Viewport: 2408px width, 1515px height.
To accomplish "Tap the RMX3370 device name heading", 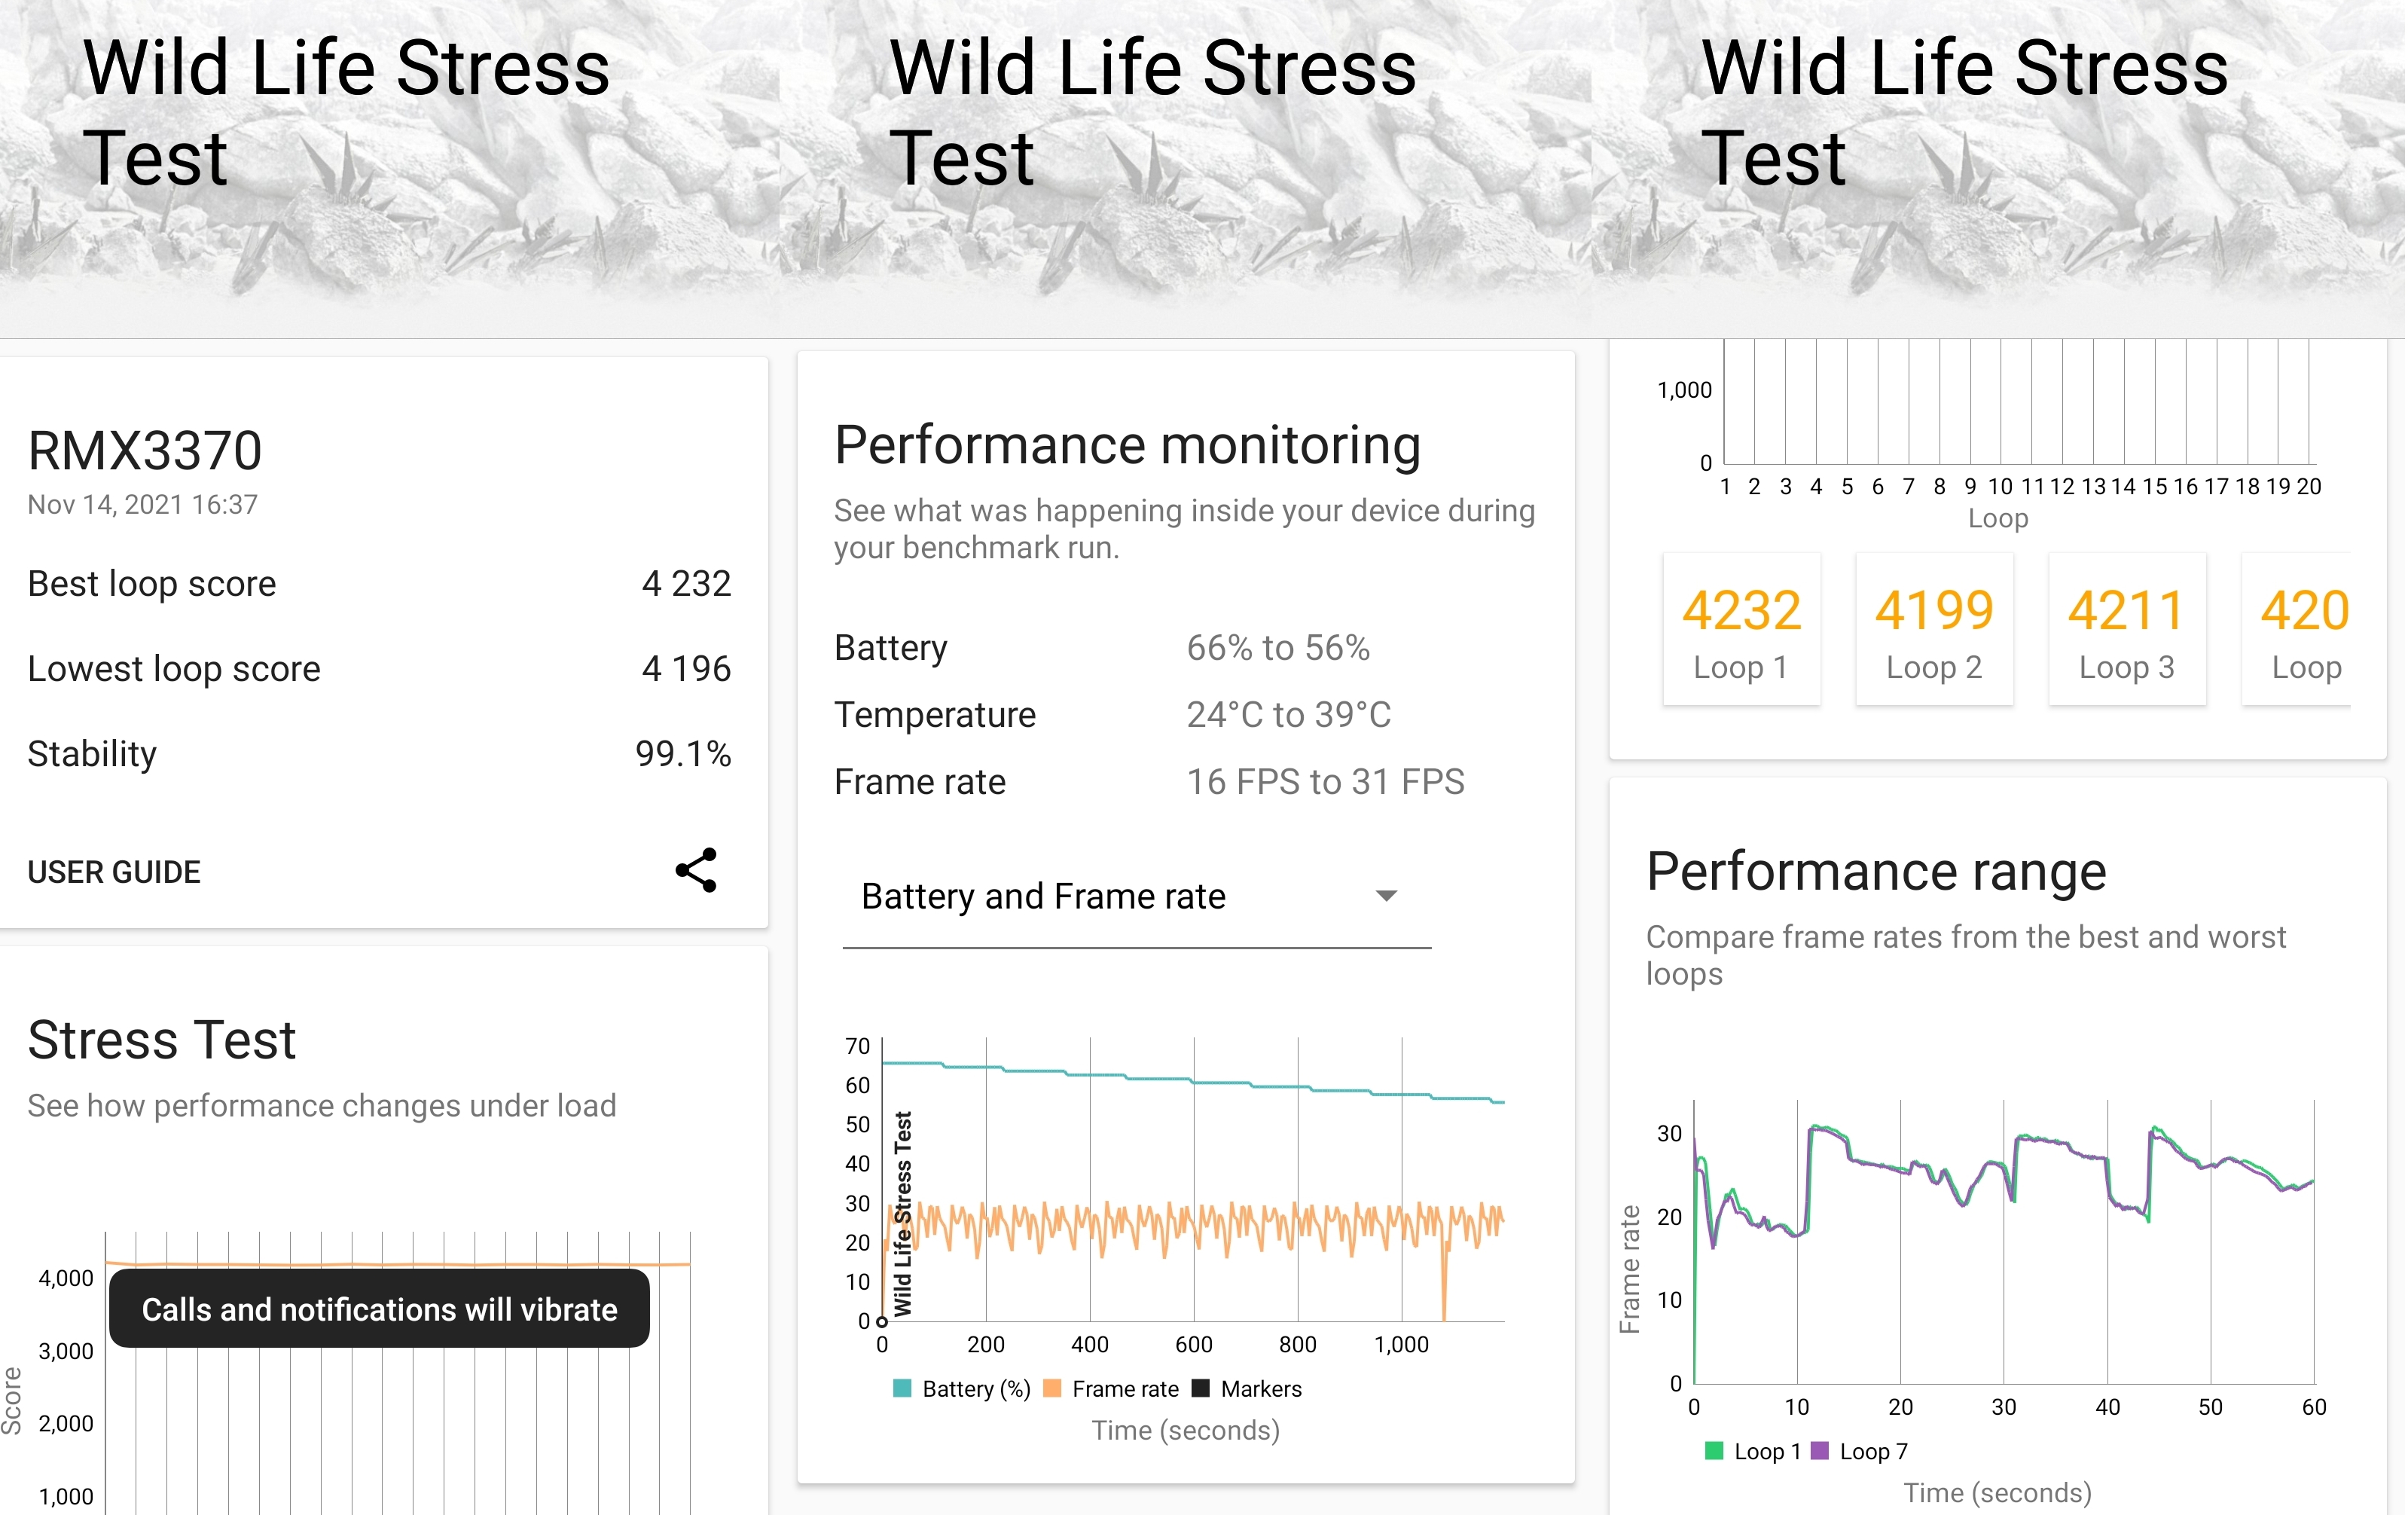I will tap(145, 451).
